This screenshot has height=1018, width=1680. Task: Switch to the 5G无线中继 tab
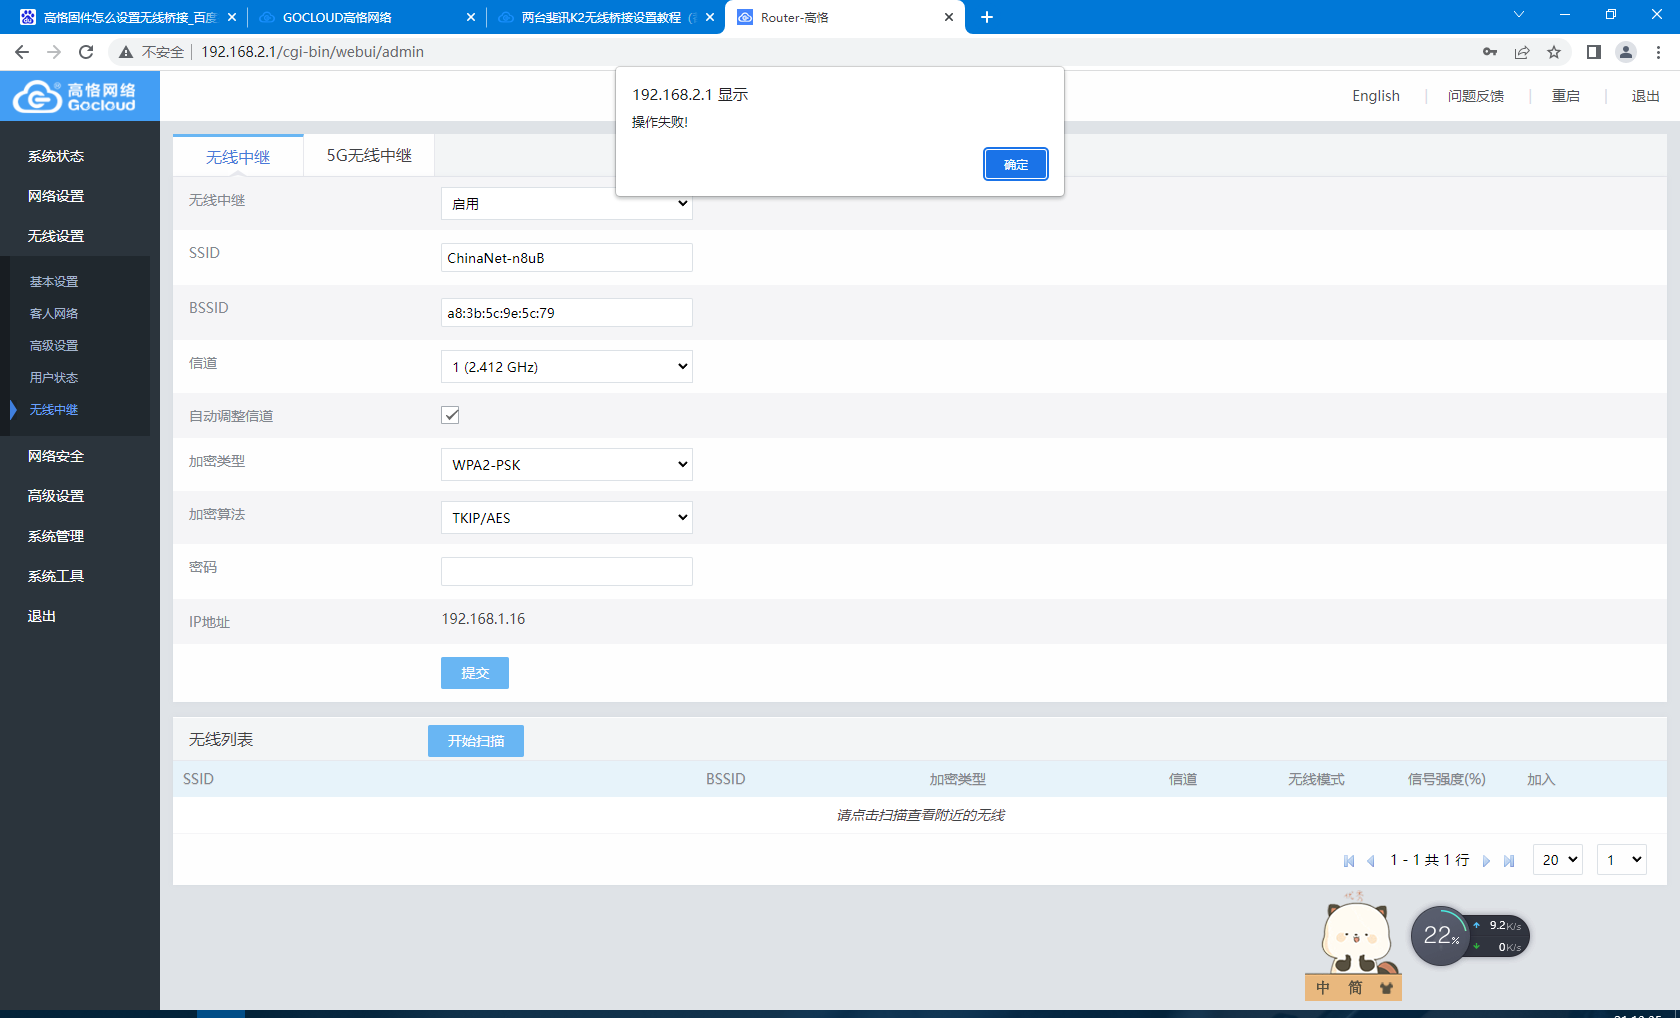pos(369,156)
